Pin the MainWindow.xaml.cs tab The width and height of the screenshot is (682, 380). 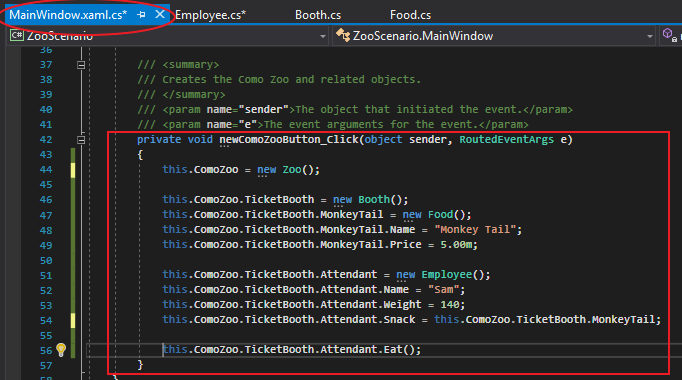141,15
